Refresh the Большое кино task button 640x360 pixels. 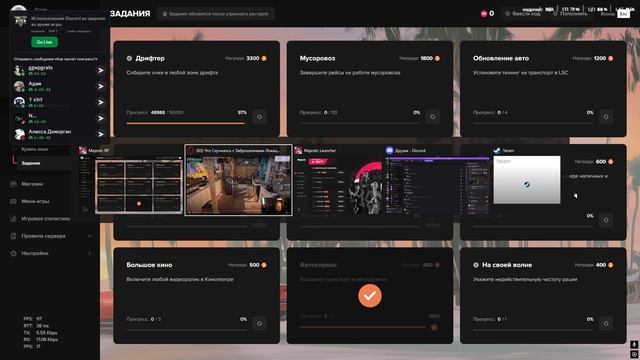259,323
